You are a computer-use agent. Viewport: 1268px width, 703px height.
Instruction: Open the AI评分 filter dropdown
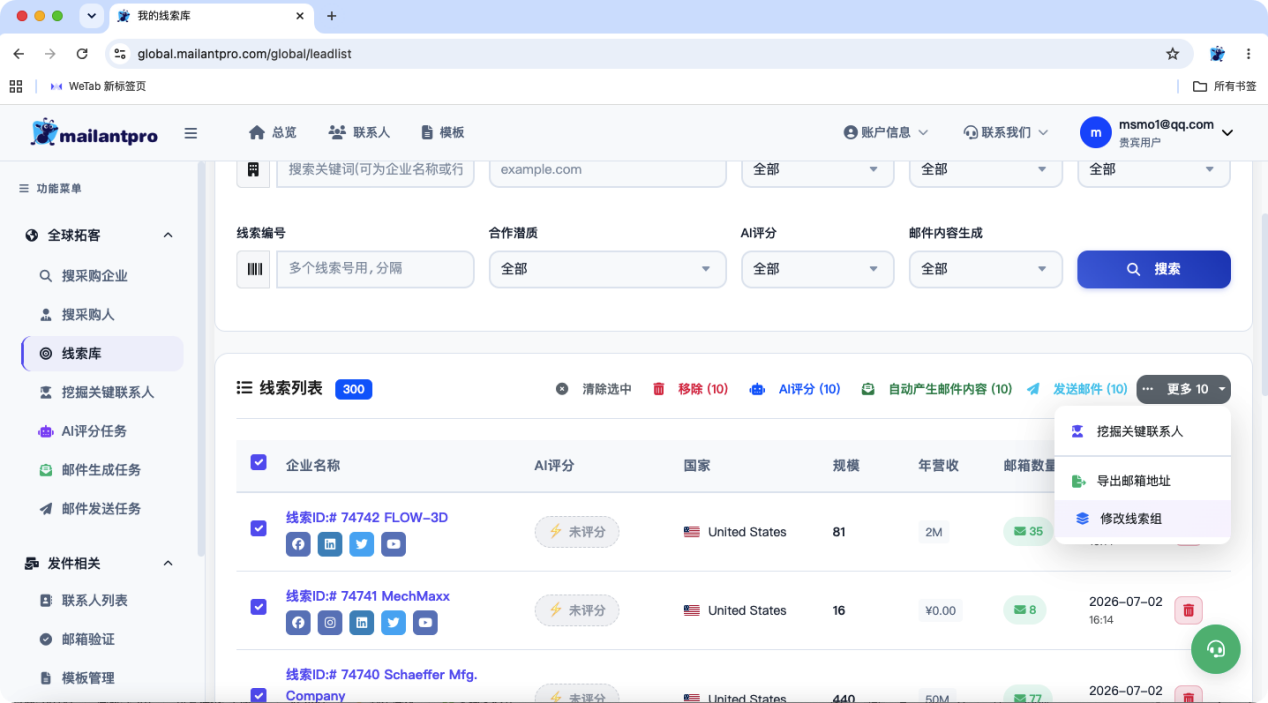(817, 269)
